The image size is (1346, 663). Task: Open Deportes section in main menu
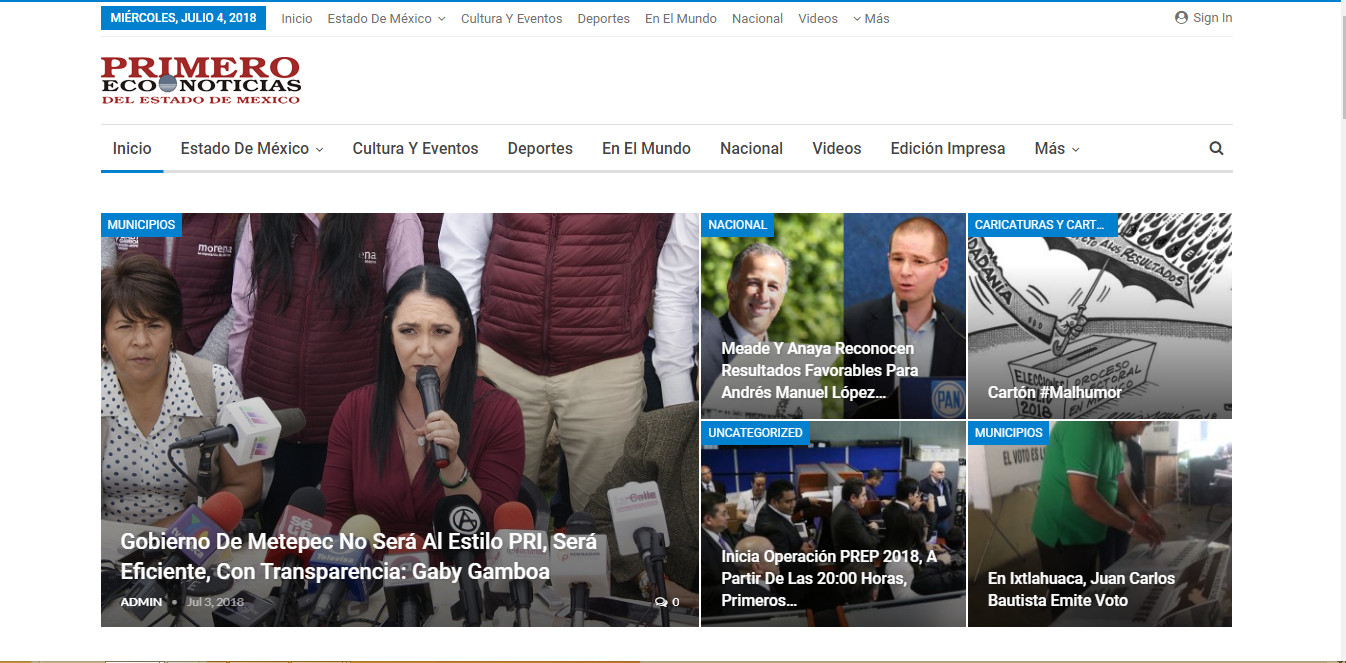(x=540, y=148)
